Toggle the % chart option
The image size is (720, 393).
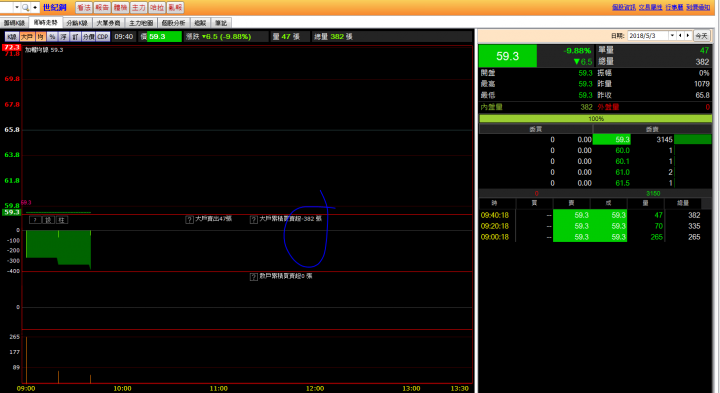(x=52, y=37)
